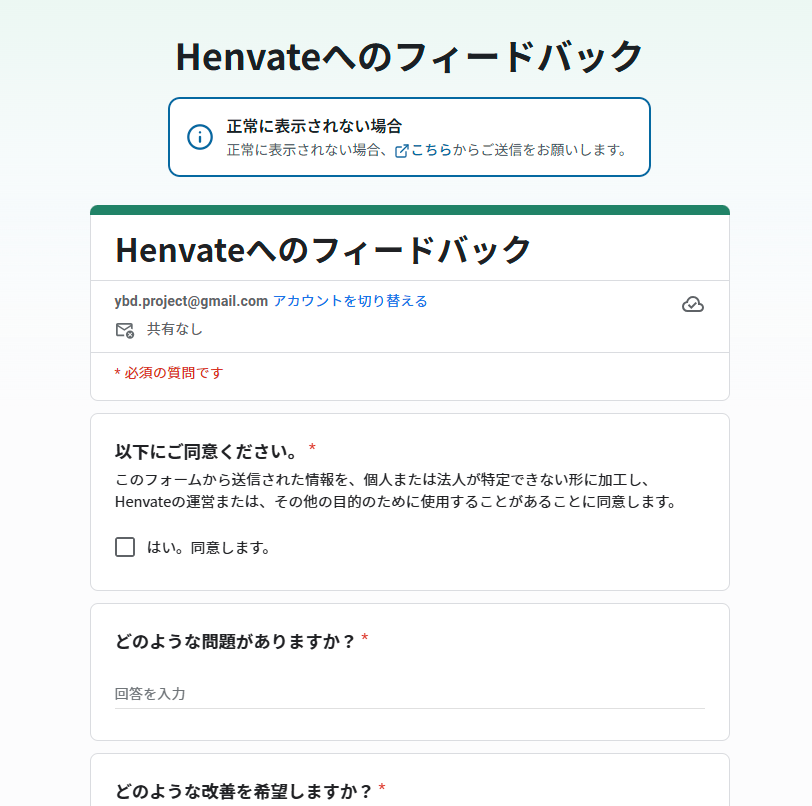Click the 正常に表示されない場合 bold heading
The width and height of the screenshot is (812, 806).
[x=314, y=126]
